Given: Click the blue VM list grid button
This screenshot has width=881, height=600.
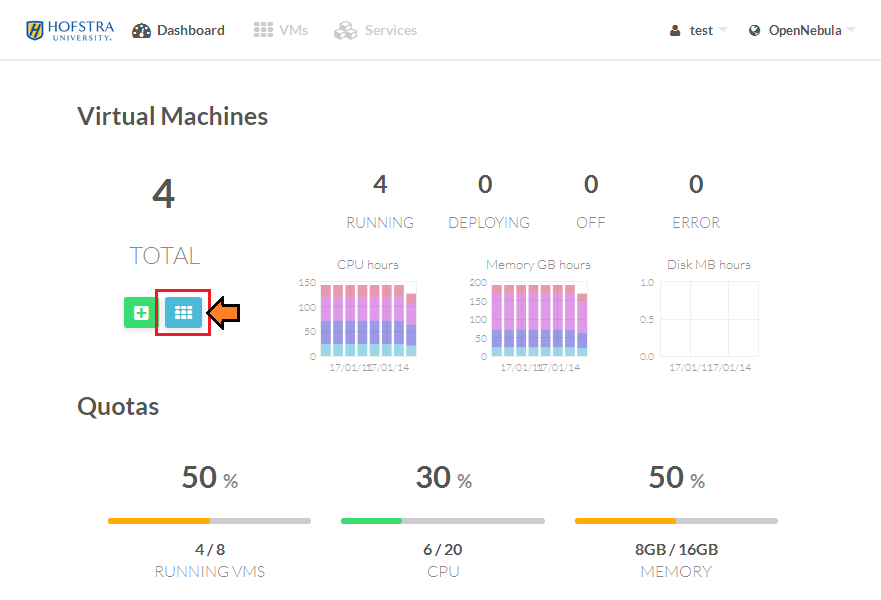Looking at the screenshot, I should pos(183,313).
